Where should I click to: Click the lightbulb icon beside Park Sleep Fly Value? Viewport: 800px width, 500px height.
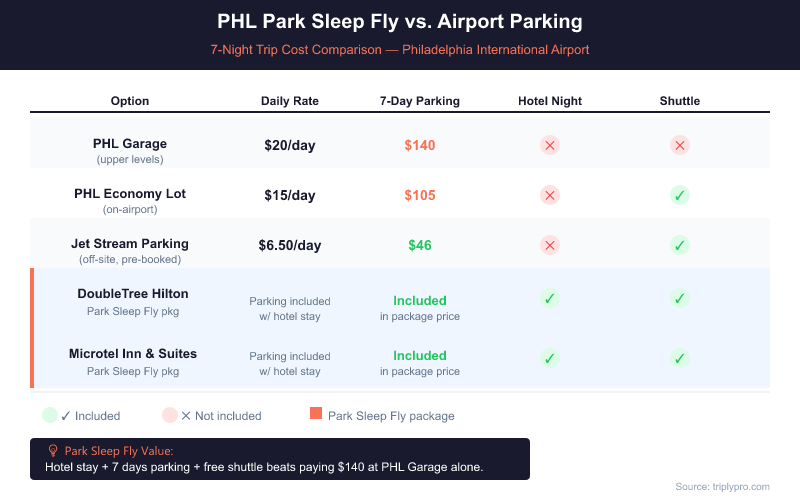pos(53,451)
